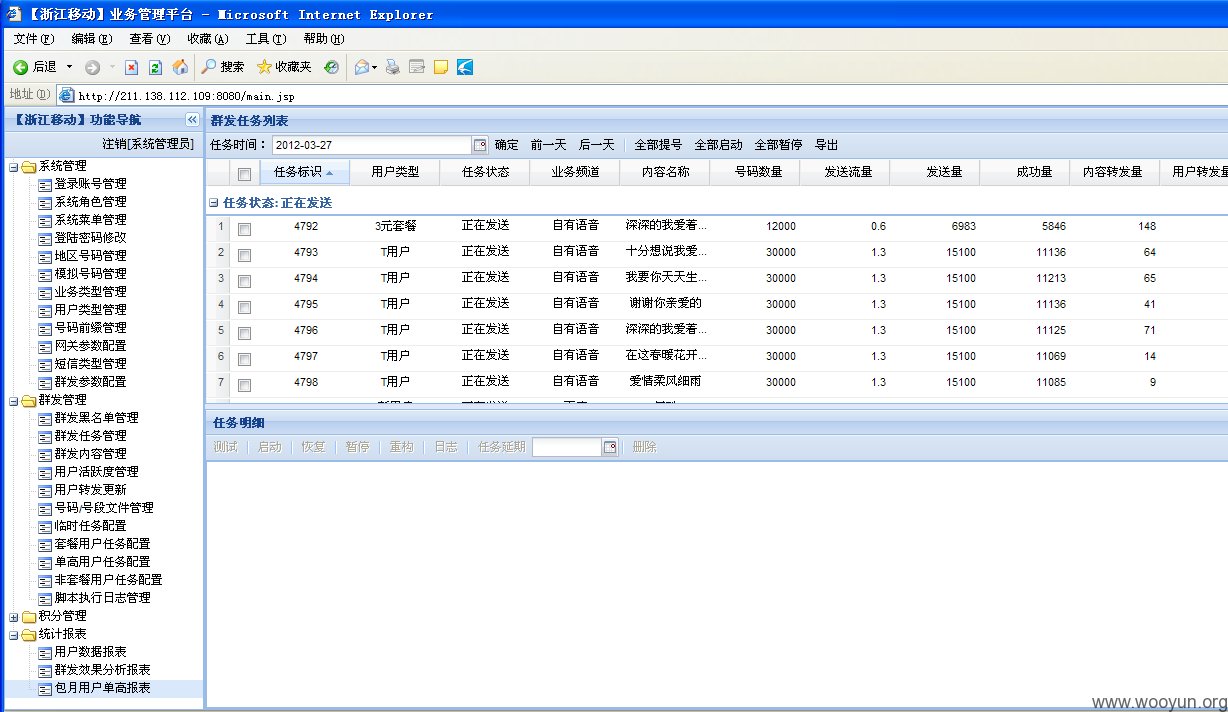Click the 确定 button next to date
Image resolution: width=1228 pixels, height=712 pixels.
[507, 145]
